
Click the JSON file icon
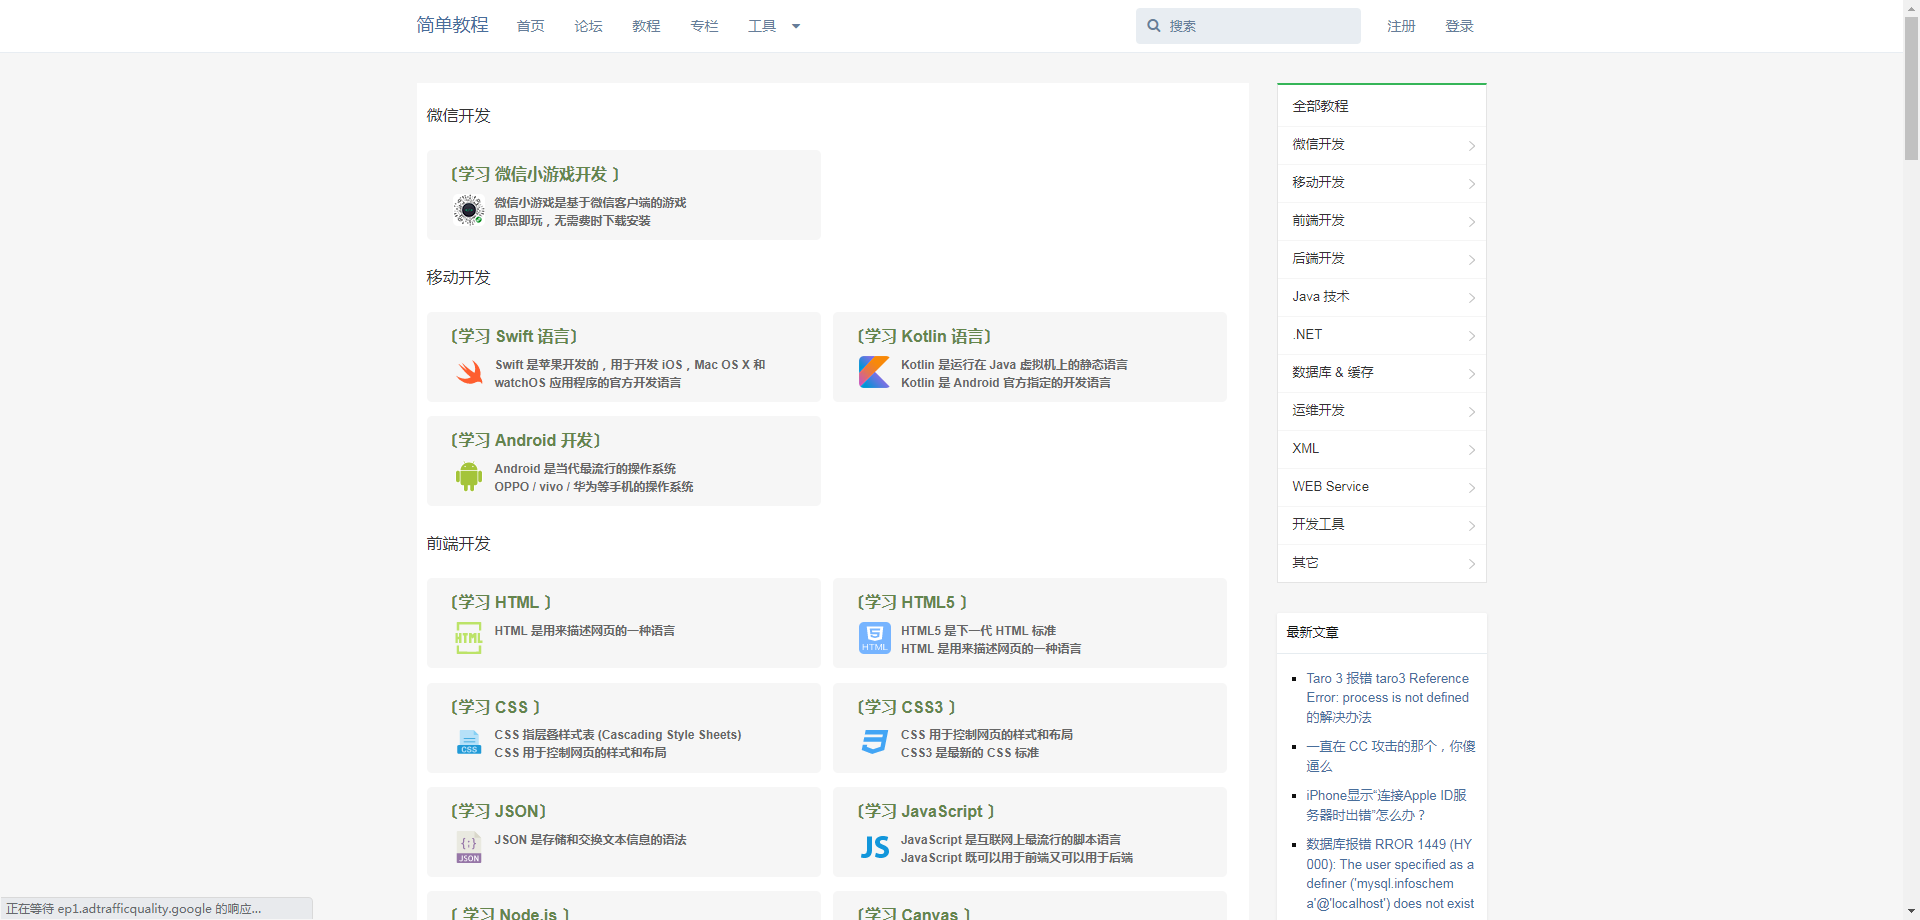[x=469, y=847]
